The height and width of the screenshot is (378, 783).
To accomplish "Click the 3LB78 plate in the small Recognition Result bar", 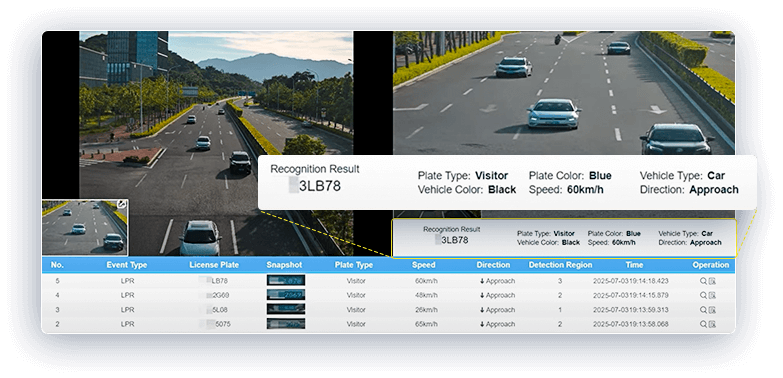I will coord(454,240).
